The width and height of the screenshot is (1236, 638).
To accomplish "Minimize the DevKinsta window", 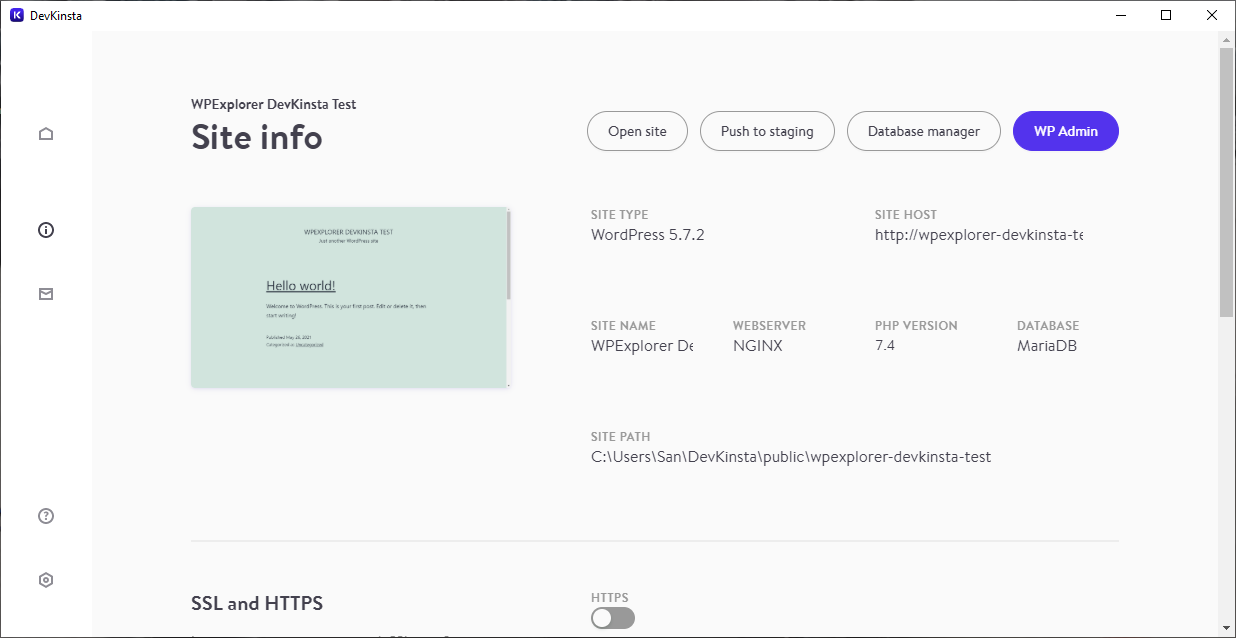I will pyautogui.click(x=1120, y=15).
